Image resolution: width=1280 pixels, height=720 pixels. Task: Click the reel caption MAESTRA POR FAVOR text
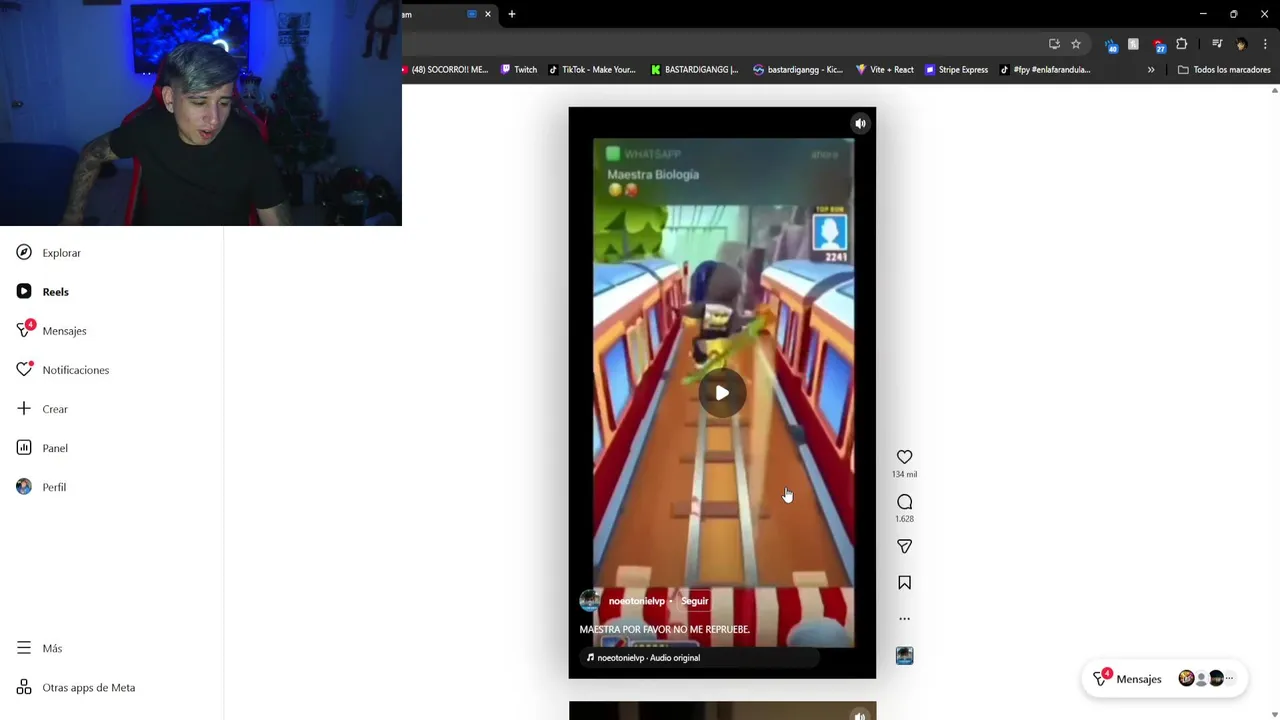664,630
